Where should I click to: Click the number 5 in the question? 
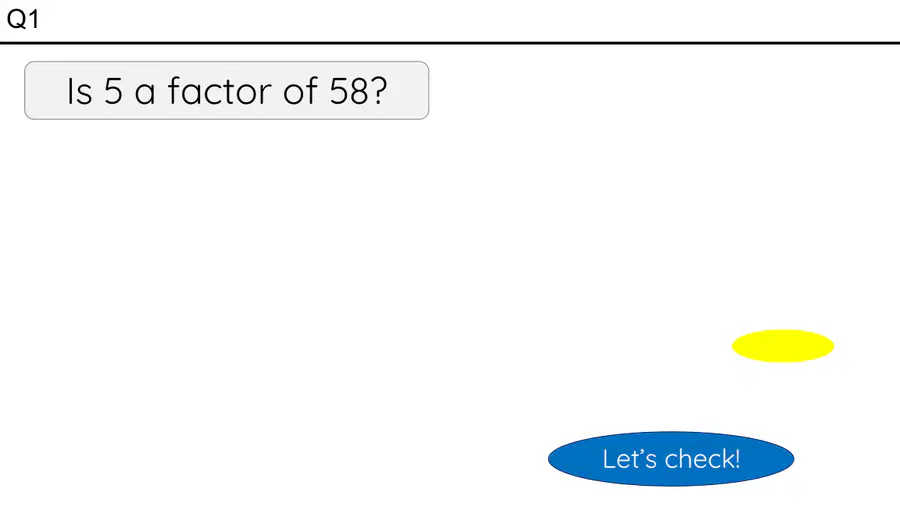[113, 91]
